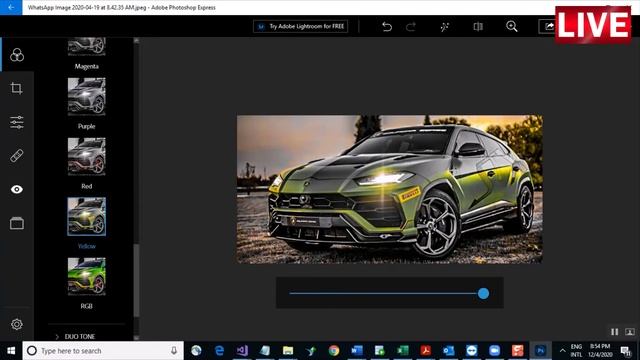Expand the DUO TONE section
The height and width of the screenshot is (360, 640).
tap(76, 336)
